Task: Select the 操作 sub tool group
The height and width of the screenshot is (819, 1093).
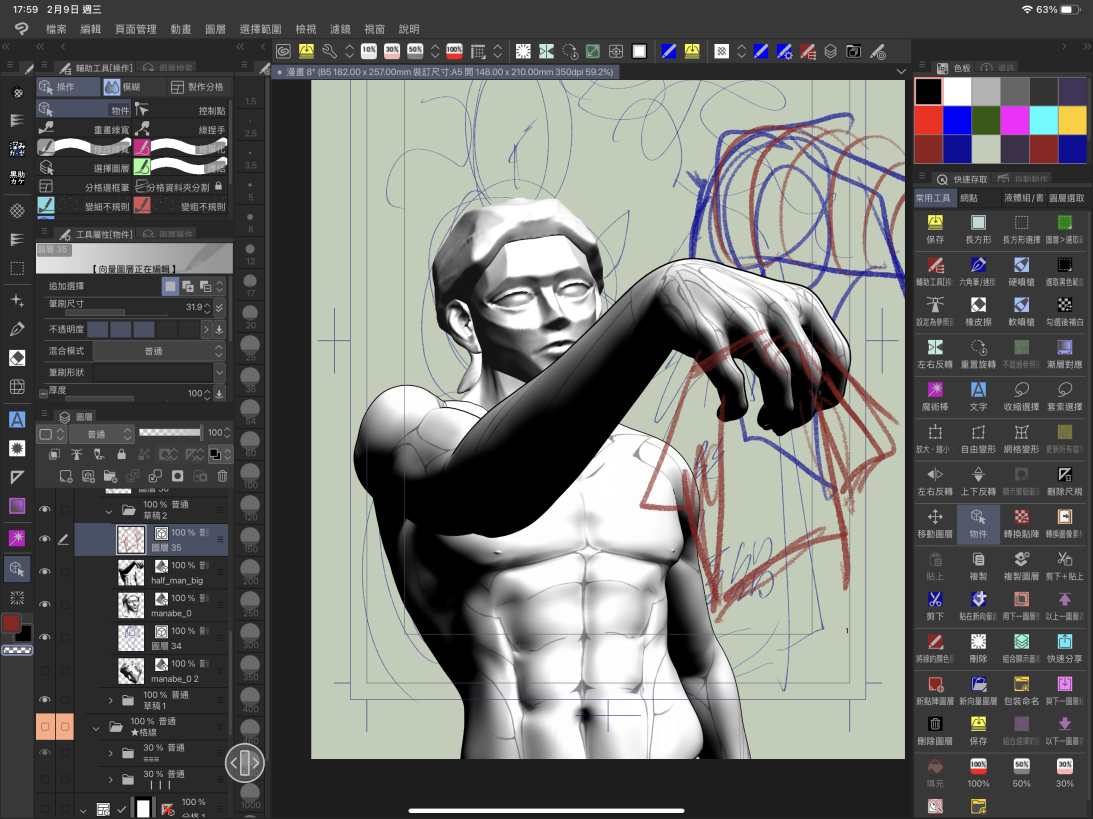Action: coord(68,86)
